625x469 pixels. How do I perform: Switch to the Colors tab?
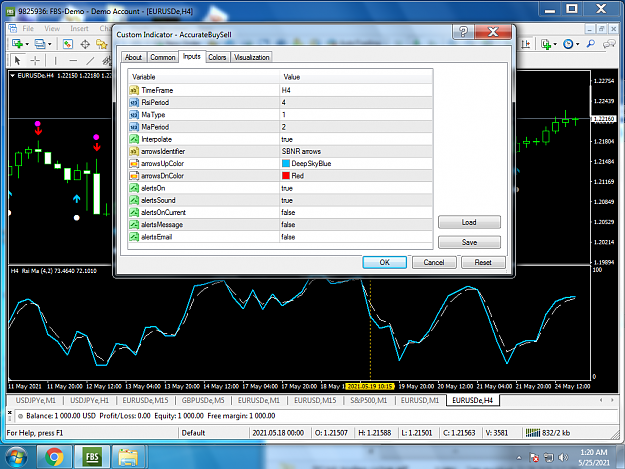pos(217,57)
